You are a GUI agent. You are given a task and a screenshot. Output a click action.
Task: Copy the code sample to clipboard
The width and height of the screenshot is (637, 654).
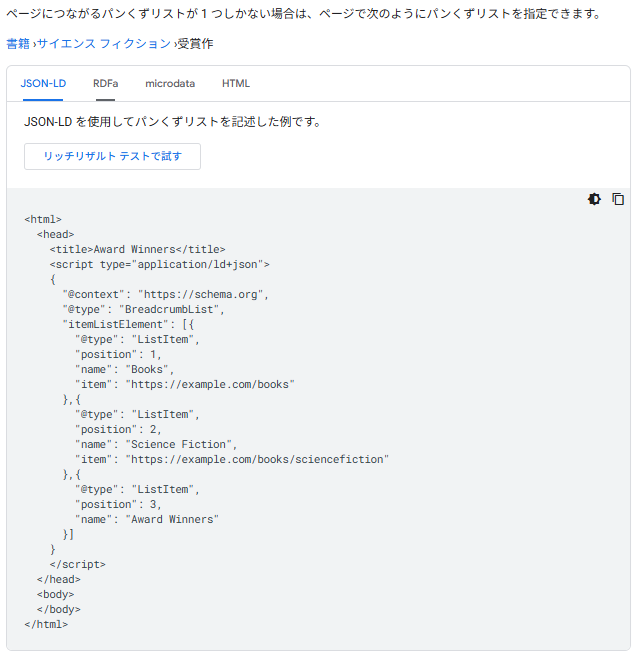coord(618,199)
